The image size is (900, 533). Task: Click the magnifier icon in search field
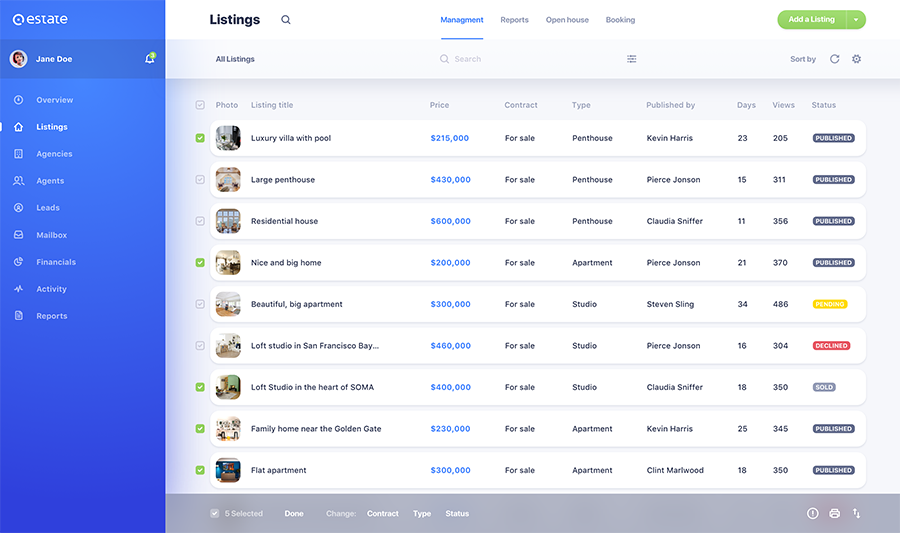click(444, 59)
